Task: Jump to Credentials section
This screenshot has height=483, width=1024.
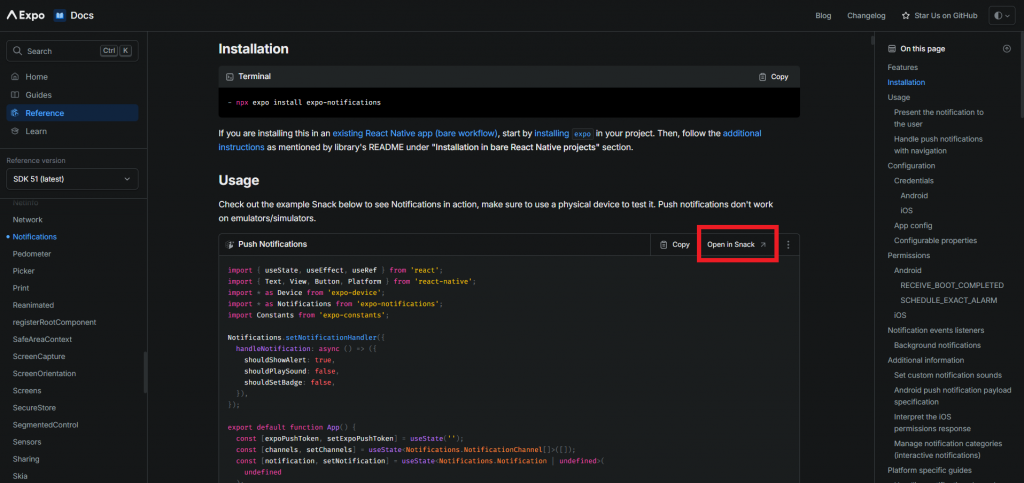Action: (x=914, y=181)
